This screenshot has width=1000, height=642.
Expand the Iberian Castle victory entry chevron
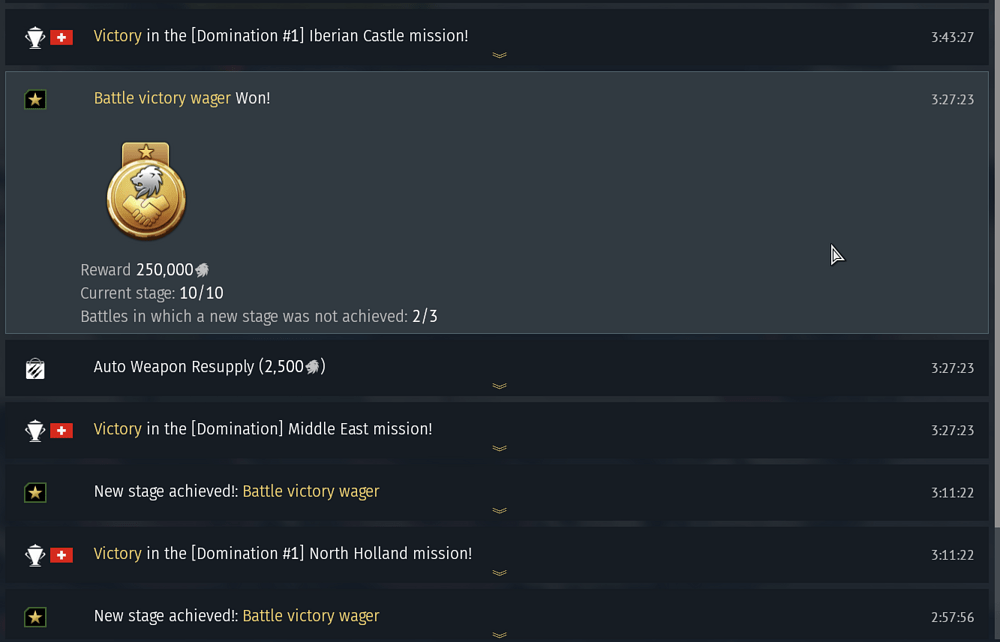[500, 56]
